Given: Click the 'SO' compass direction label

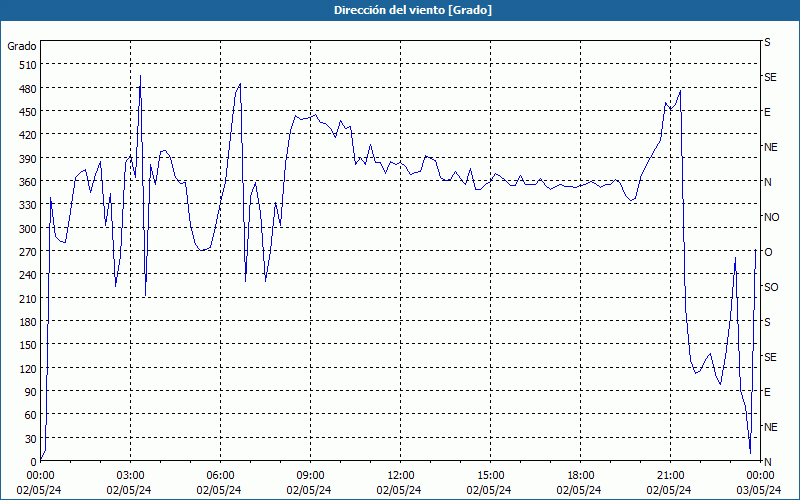Looking at the screenshot, I should point(771,287).
